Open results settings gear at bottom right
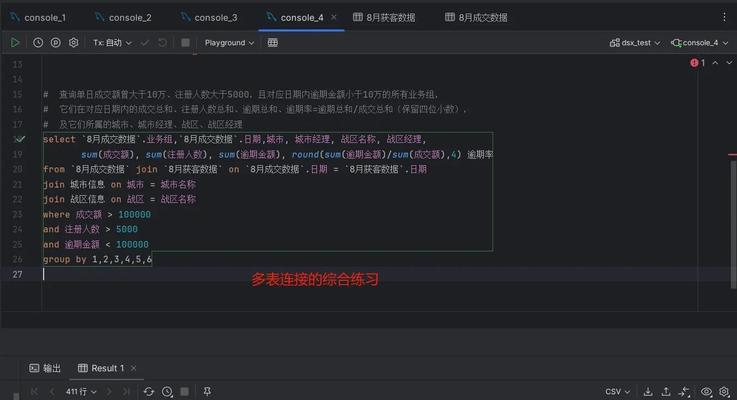This screenshot has height=400, width=737. pos(724,392)
